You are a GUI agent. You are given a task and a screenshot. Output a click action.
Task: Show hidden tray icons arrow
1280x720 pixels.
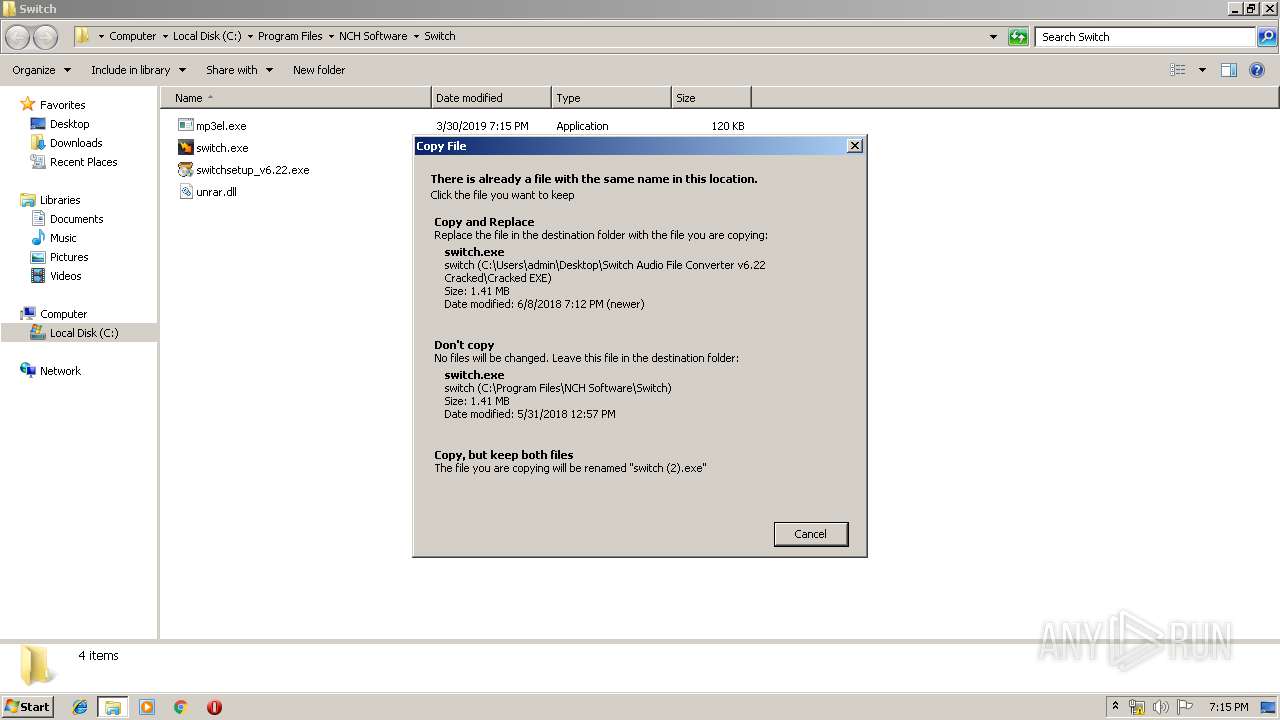coord(1116,707)
